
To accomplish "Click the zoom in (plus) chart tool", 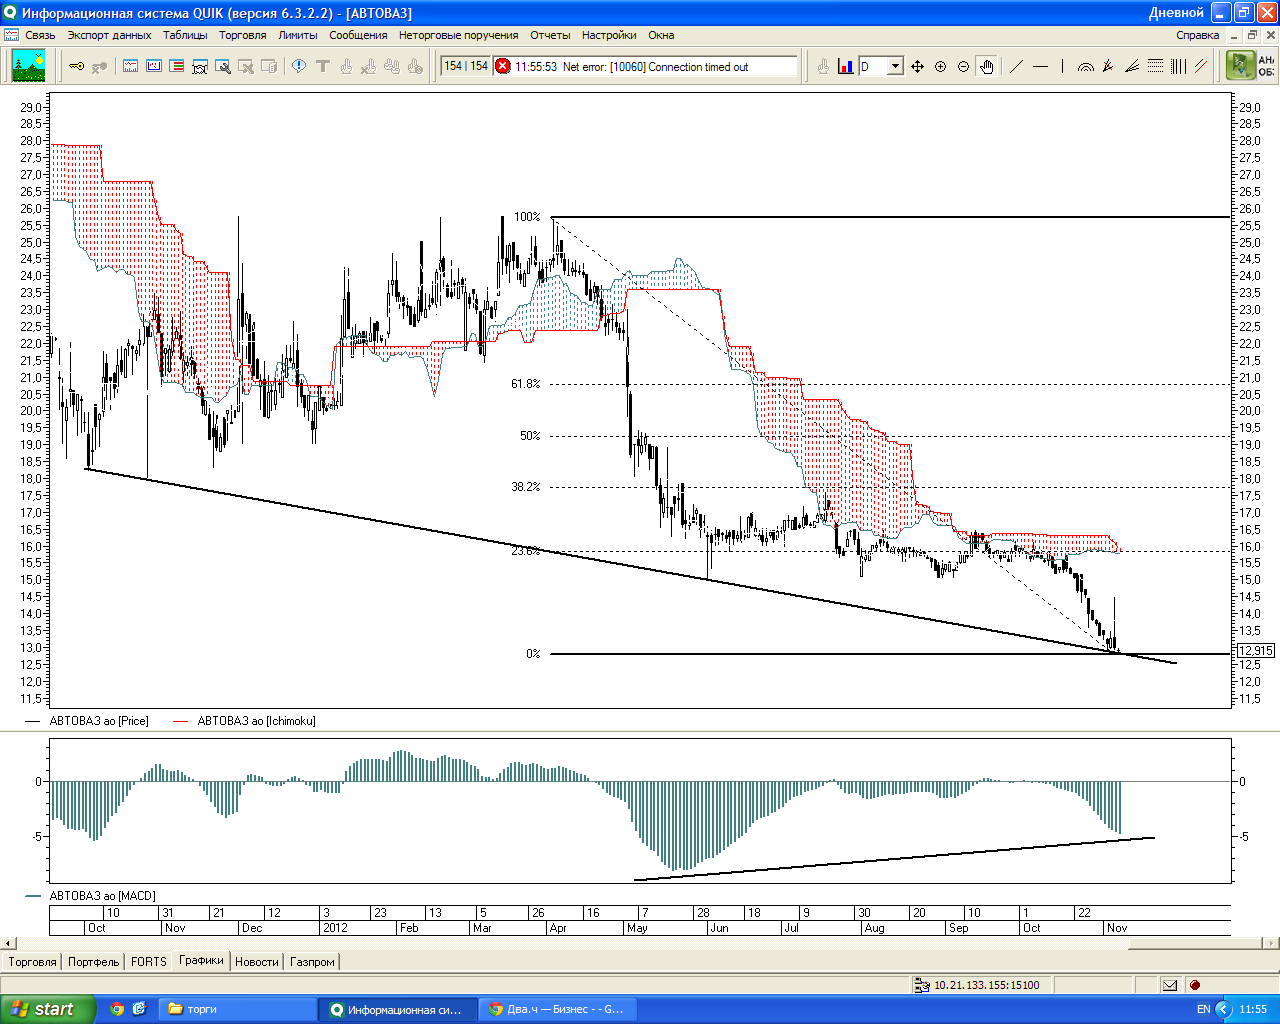I will coord(940,67).
